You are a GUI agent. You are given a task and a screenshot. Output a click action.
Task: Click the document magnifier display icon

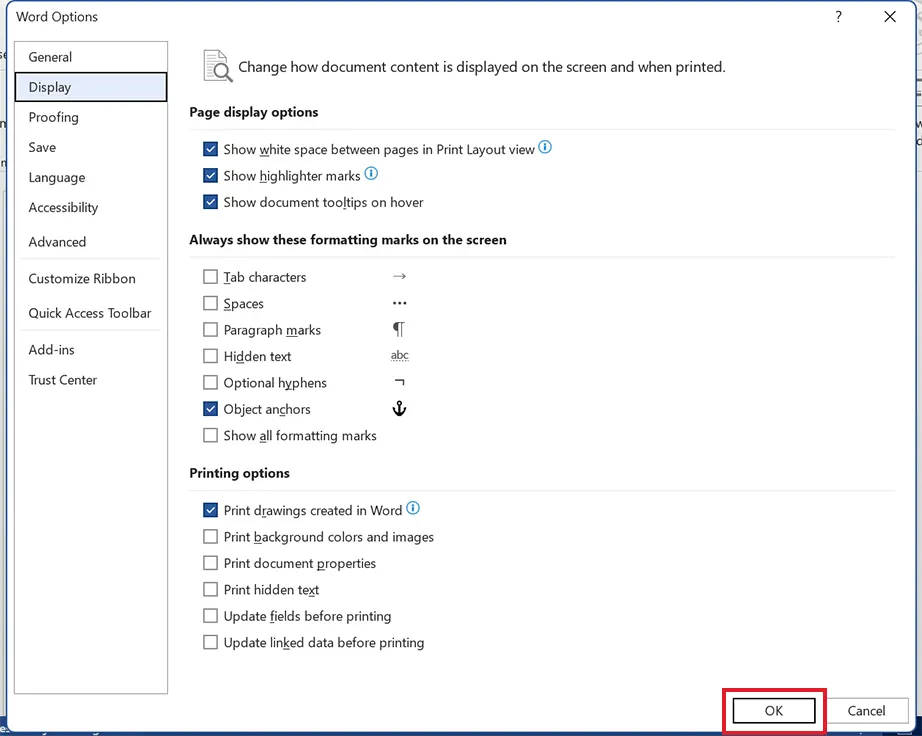[218, 66]
